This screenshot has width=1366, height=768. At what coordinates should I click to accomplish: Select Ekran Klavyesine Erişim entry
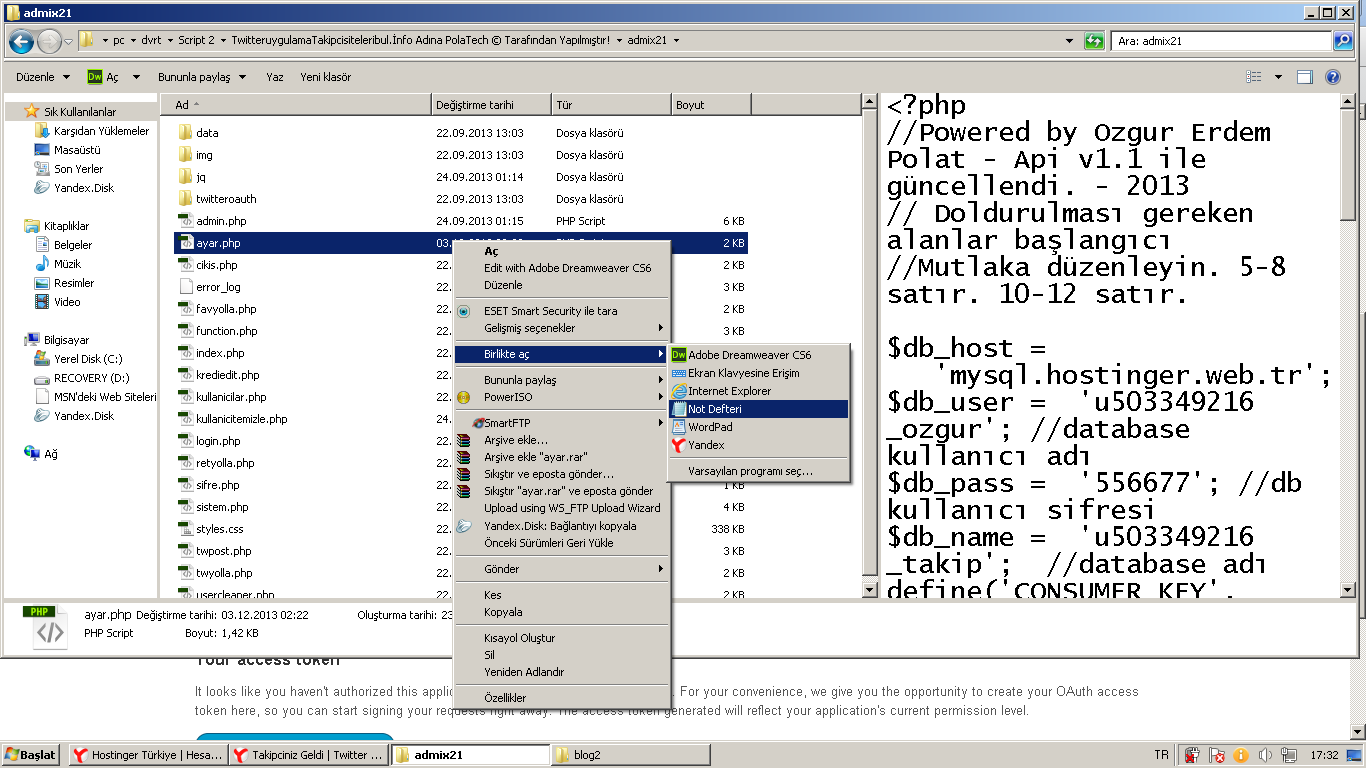pos(758,373)
